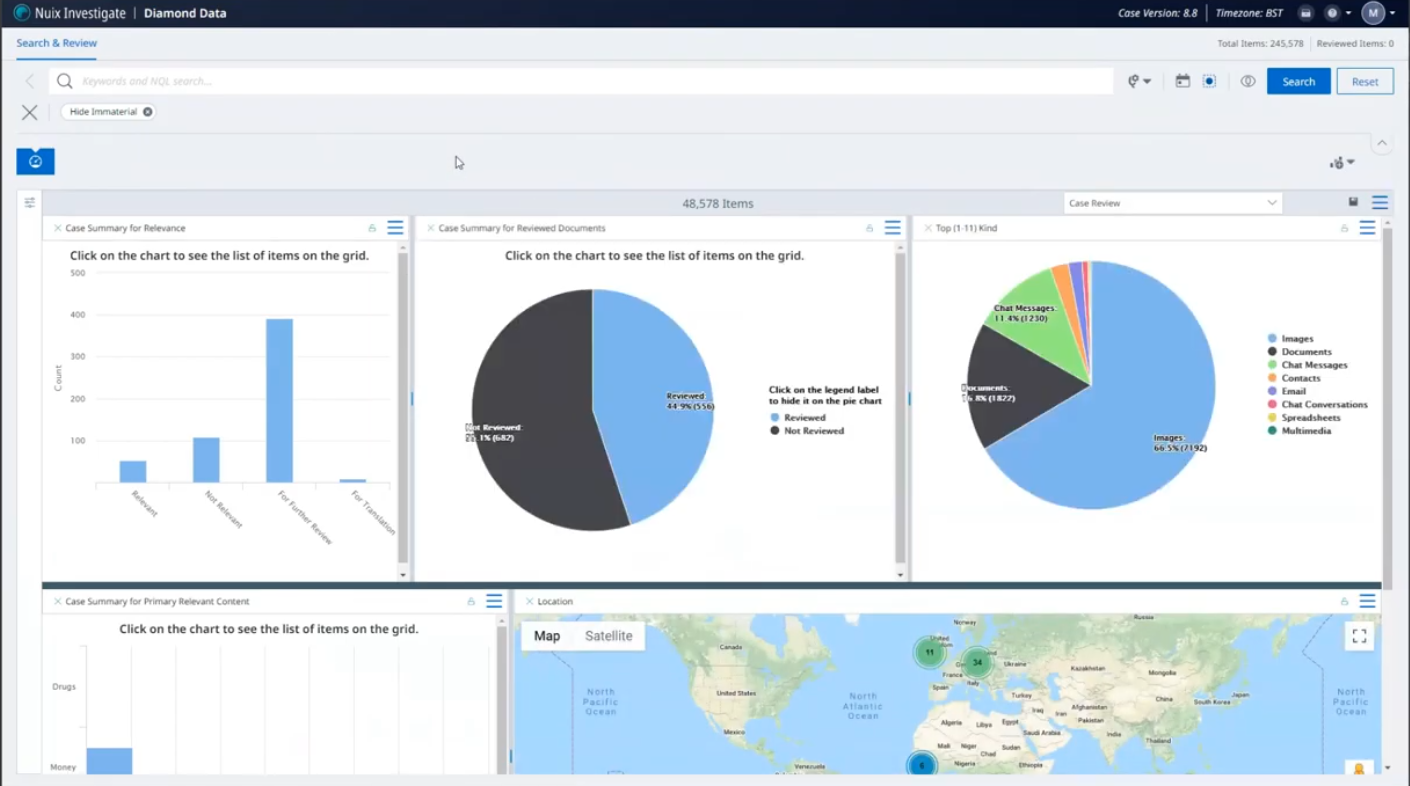Viewport: 1410px width, 786px height.
Task: Toggle Not Reviewed in the pie chart legend
Action: click(813, 430)
